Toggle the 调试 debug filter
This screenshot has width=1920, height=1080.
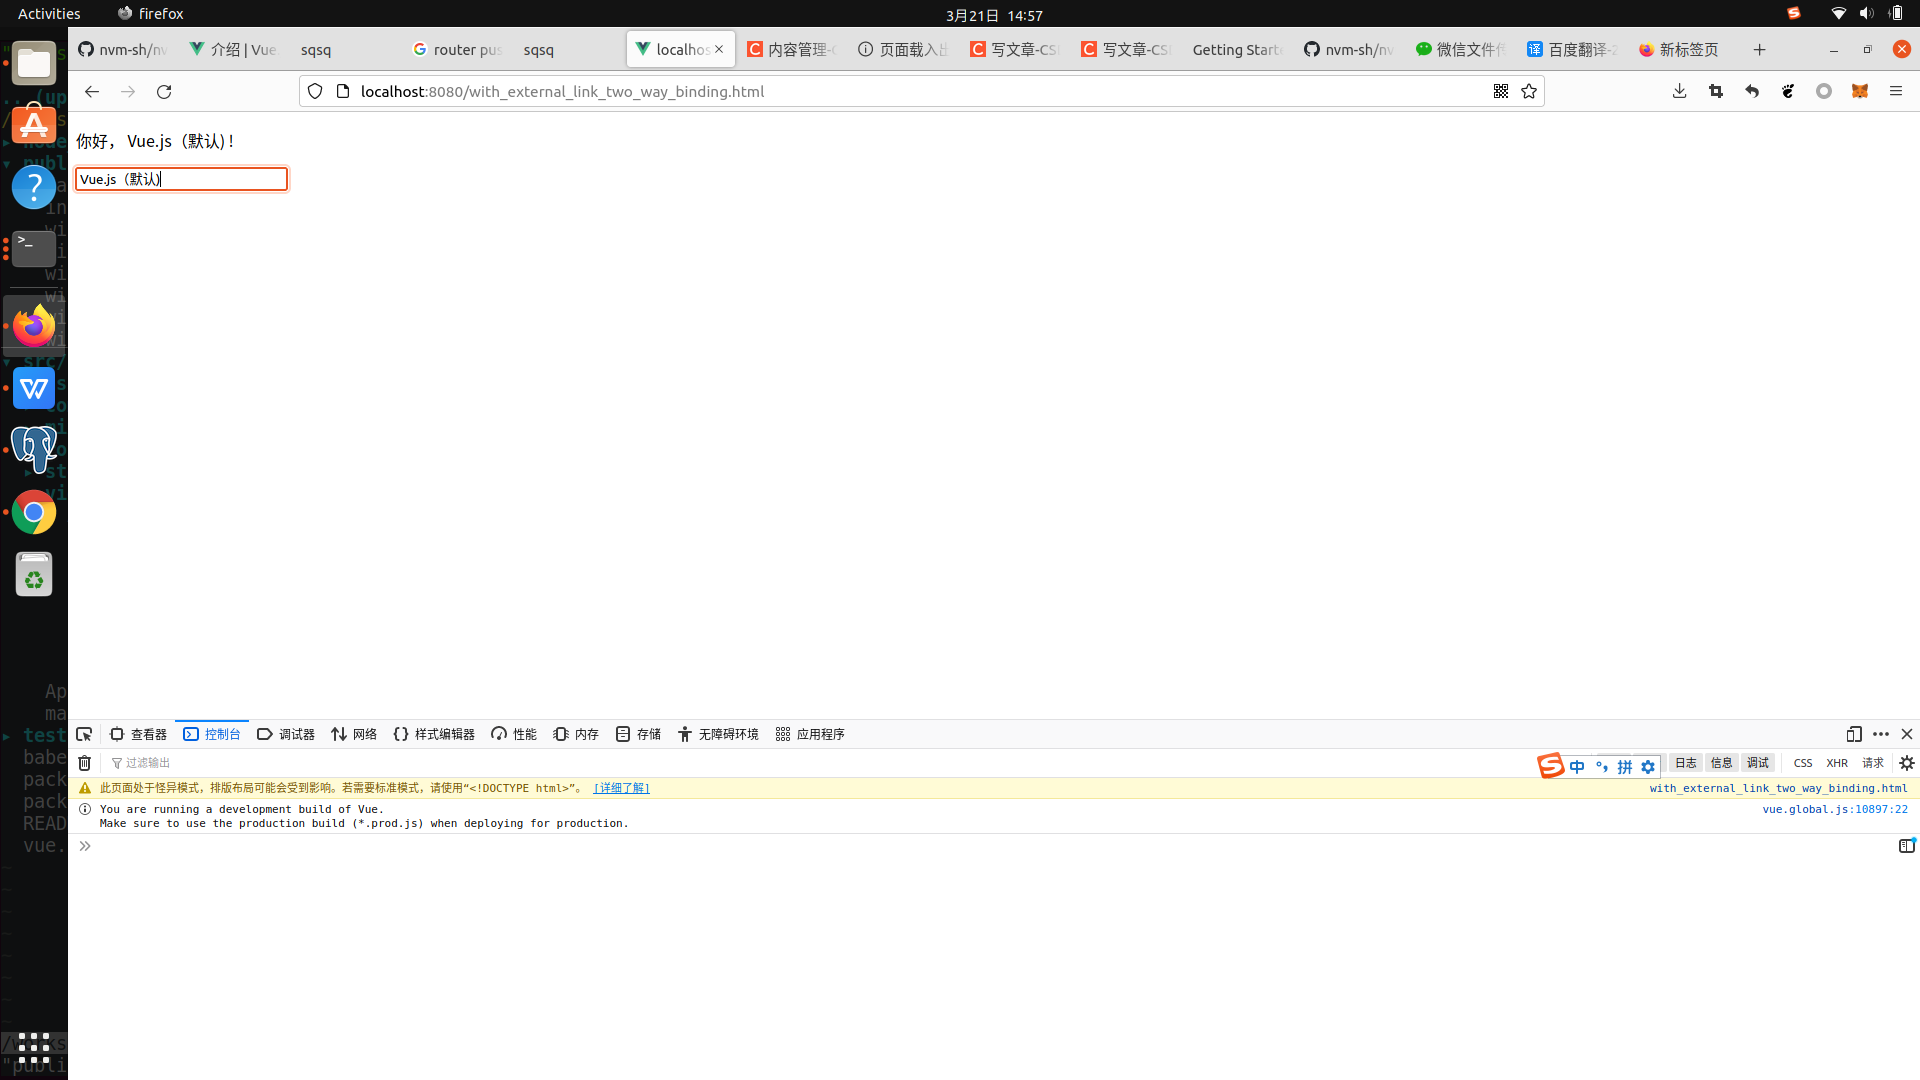(x=1758, y=763)
